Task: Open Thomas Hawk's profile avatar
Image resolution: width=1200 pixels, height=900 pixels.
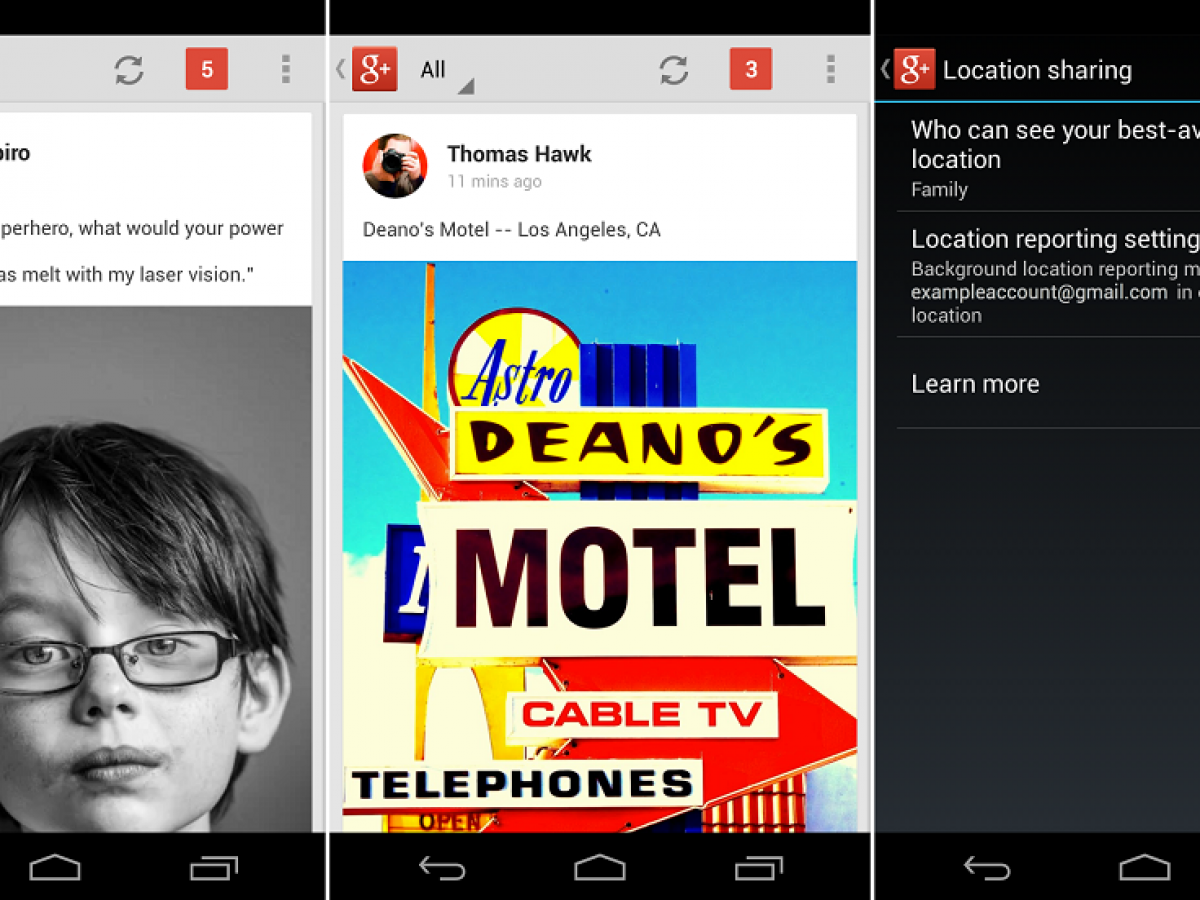Action: [395, 166]
